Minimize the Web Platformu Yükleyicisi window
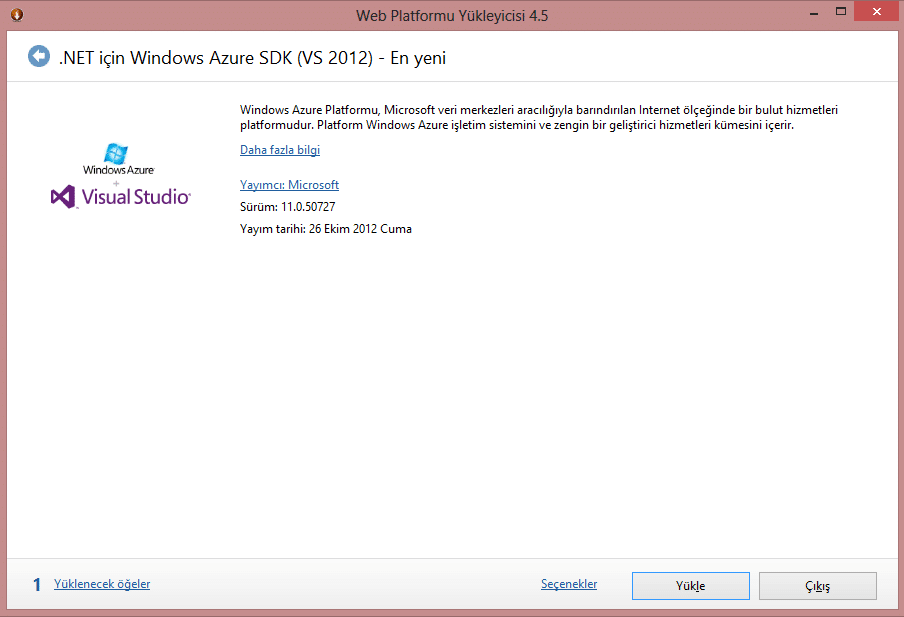 click(813, 12)
